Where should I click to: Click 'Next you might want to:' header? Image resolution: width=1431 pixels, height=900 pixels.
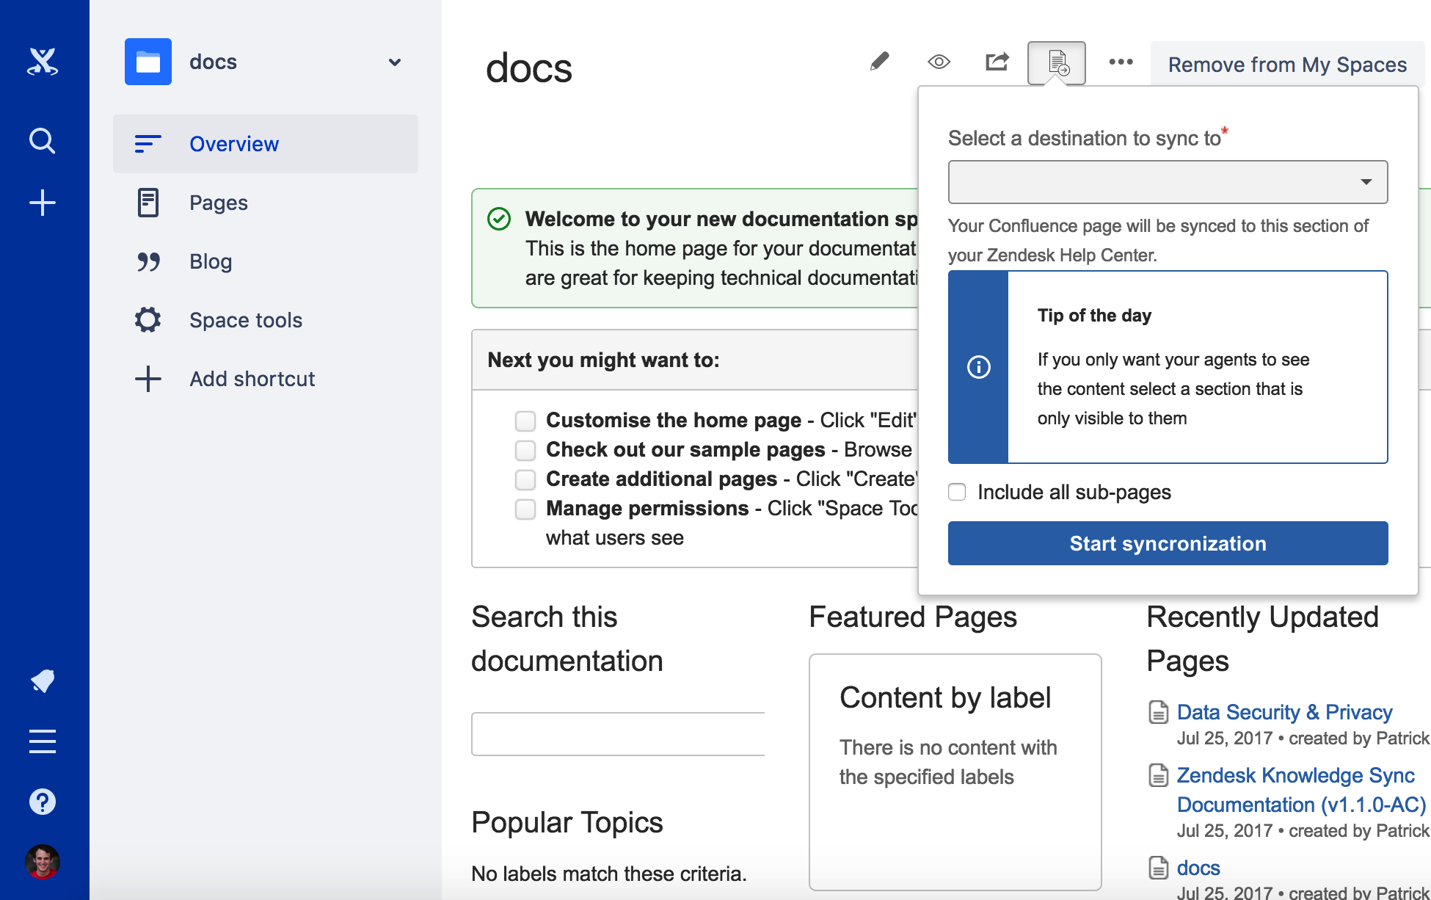pos(603,360)
